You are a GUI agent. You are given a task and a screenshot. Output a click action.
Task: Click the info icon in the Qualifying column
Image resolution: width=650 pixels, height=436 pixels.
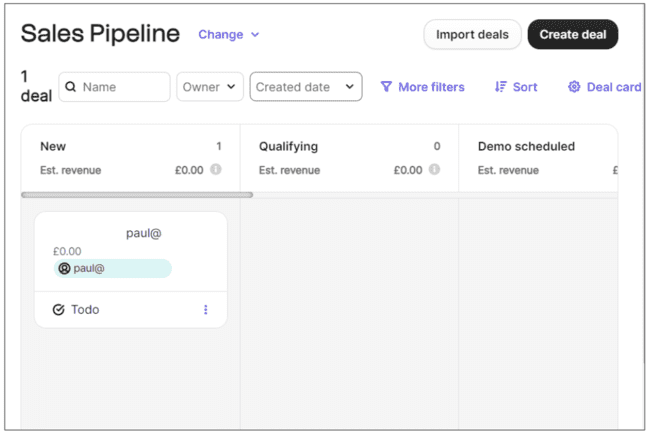tap(434, 170)
